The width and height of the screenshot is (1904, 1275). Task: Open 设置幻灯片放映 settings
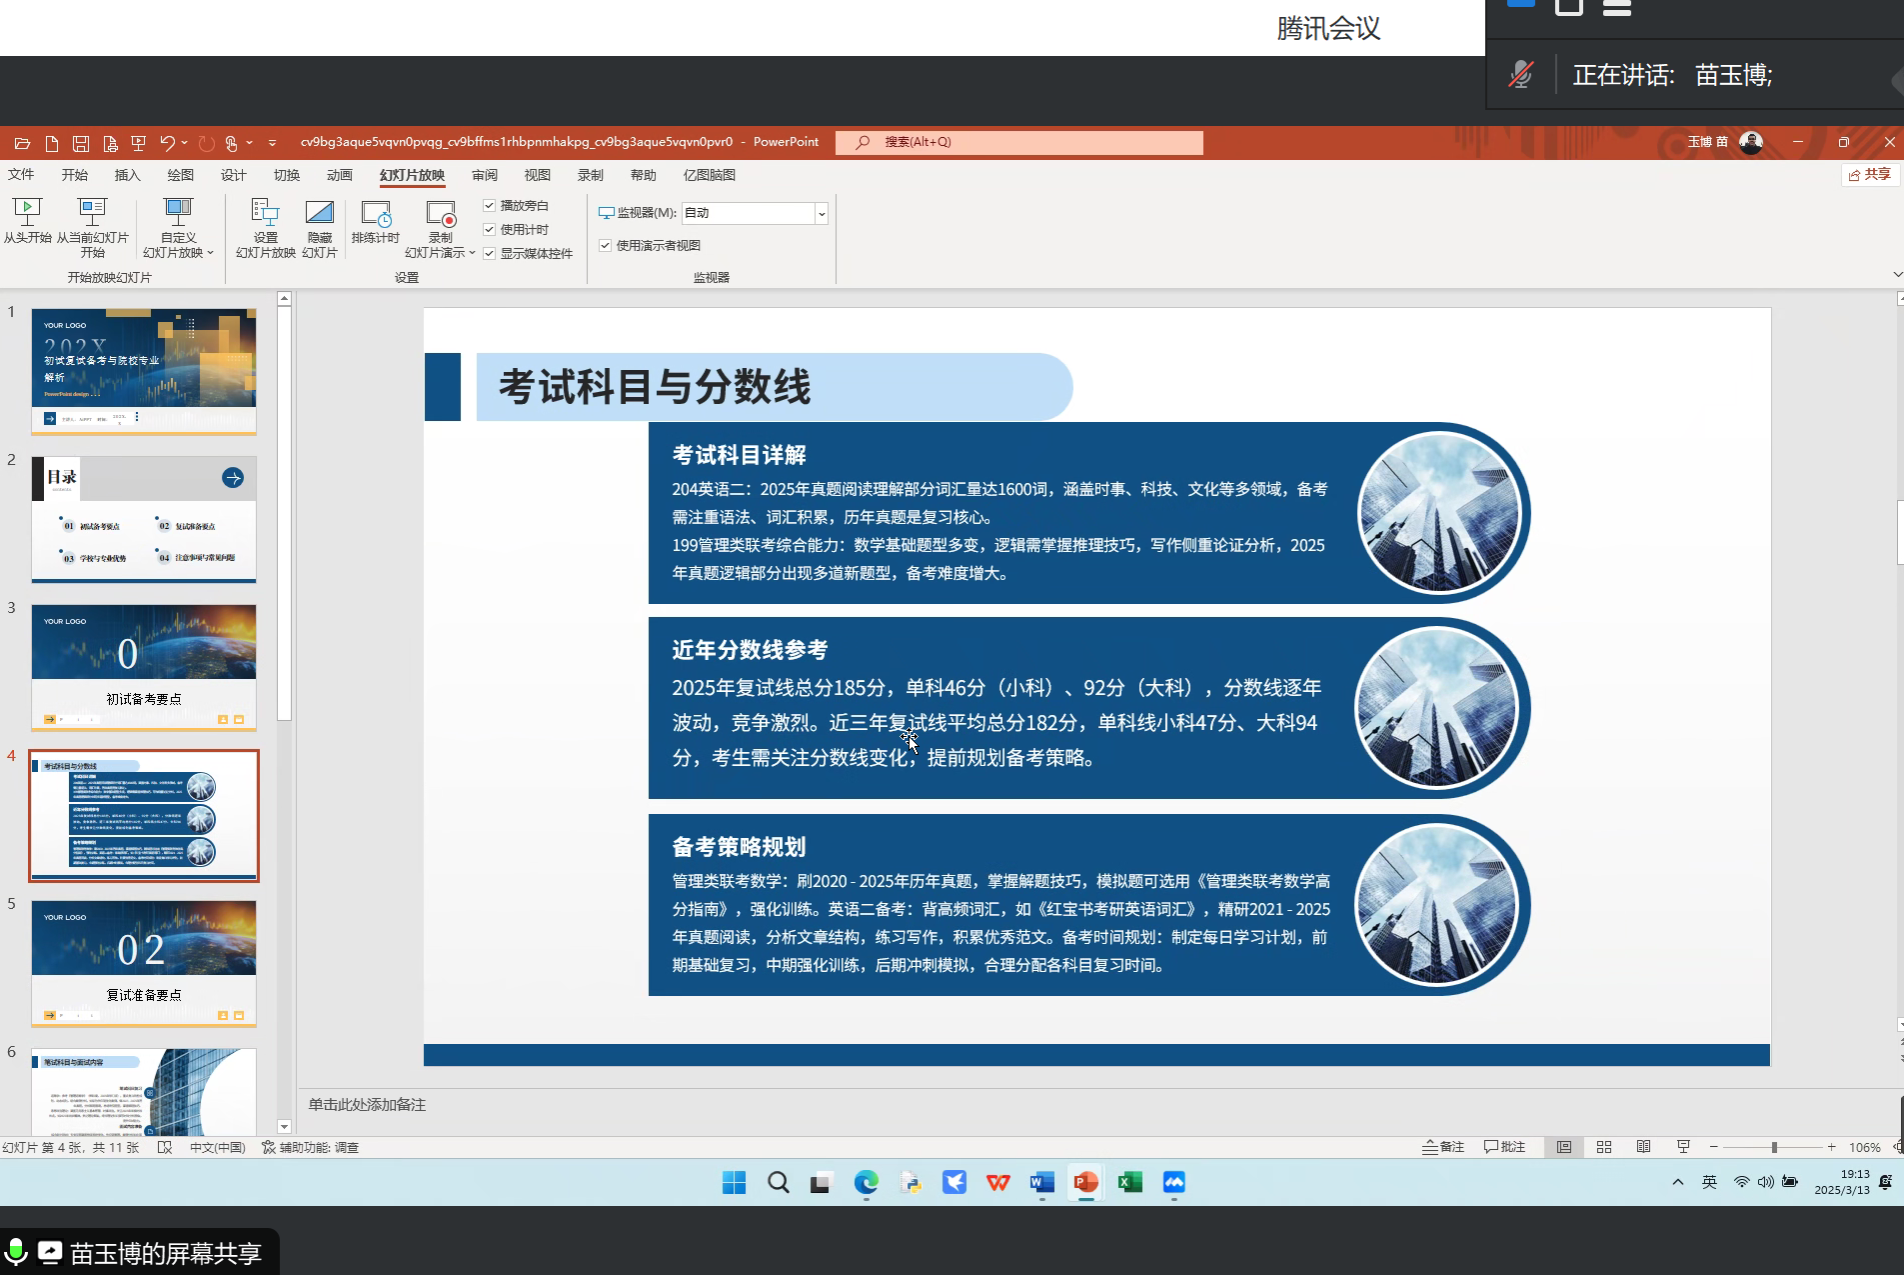click(265, 212)
